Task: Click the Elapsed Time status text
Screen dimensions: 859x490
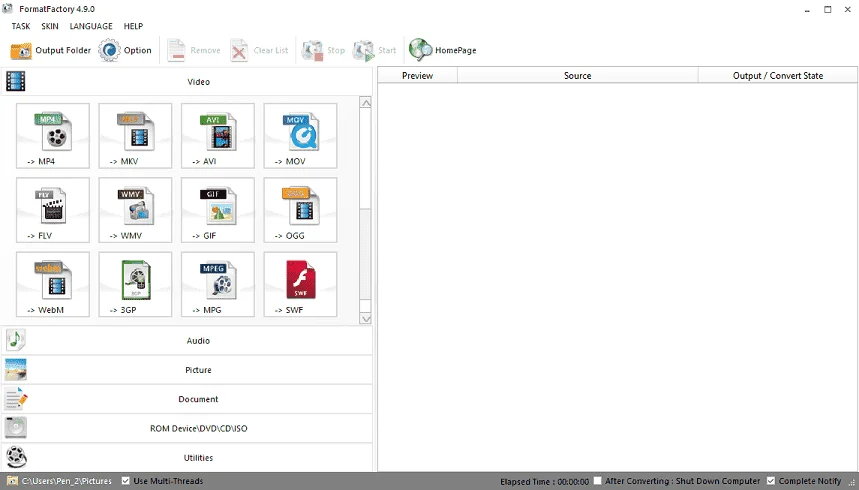Action: [x=544, y=481]
